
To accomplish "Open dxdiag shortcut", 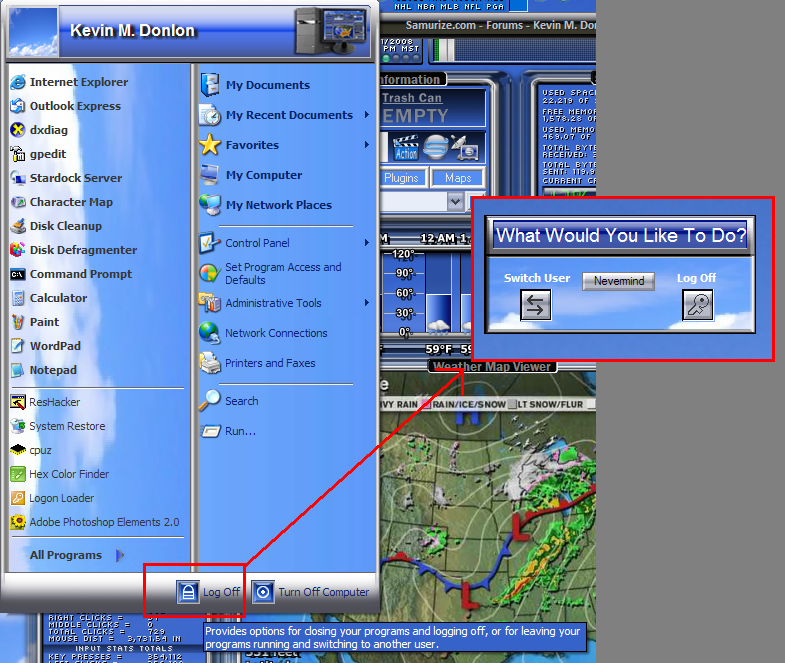I will [39, 130].
